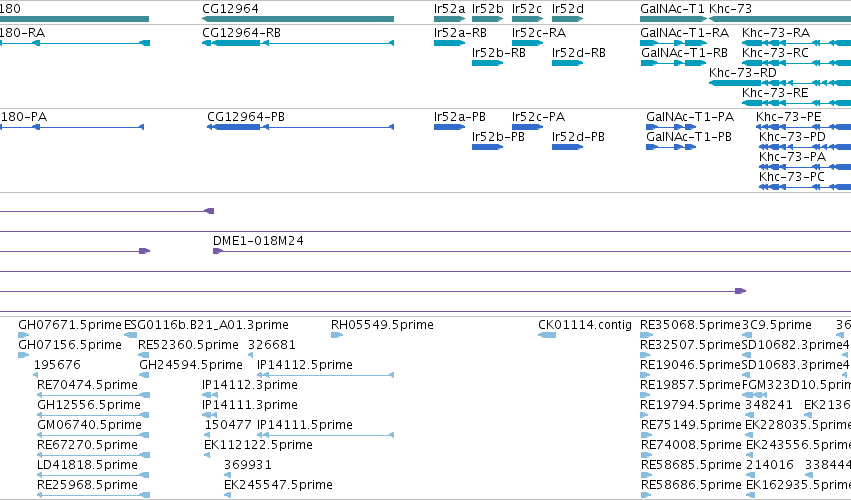Select the RE70474.5prime EST line
Viewport: 851px width, 500px height.
tap(93, 395)
